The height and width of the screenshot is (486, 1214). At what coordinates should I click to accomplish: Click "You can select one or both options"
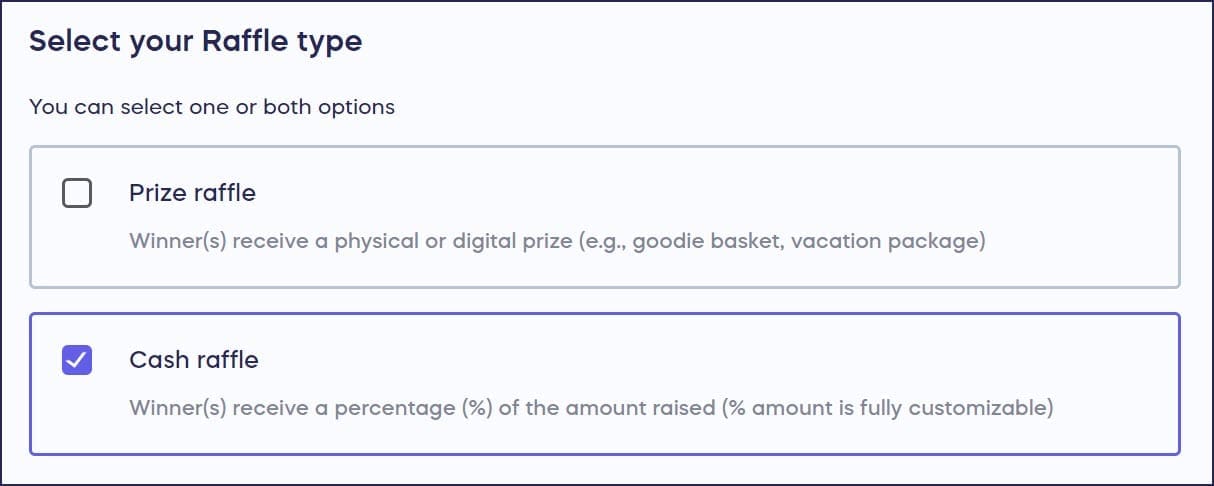(x=212, y=107)
